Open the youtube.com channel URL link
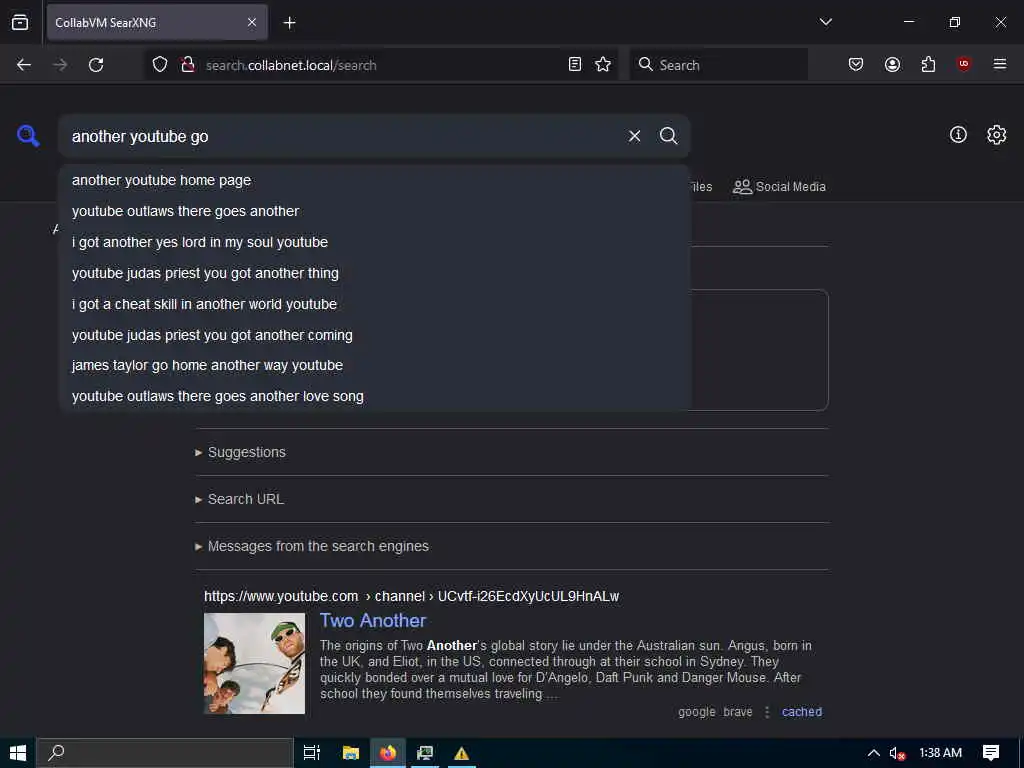 tap(411, 596)
